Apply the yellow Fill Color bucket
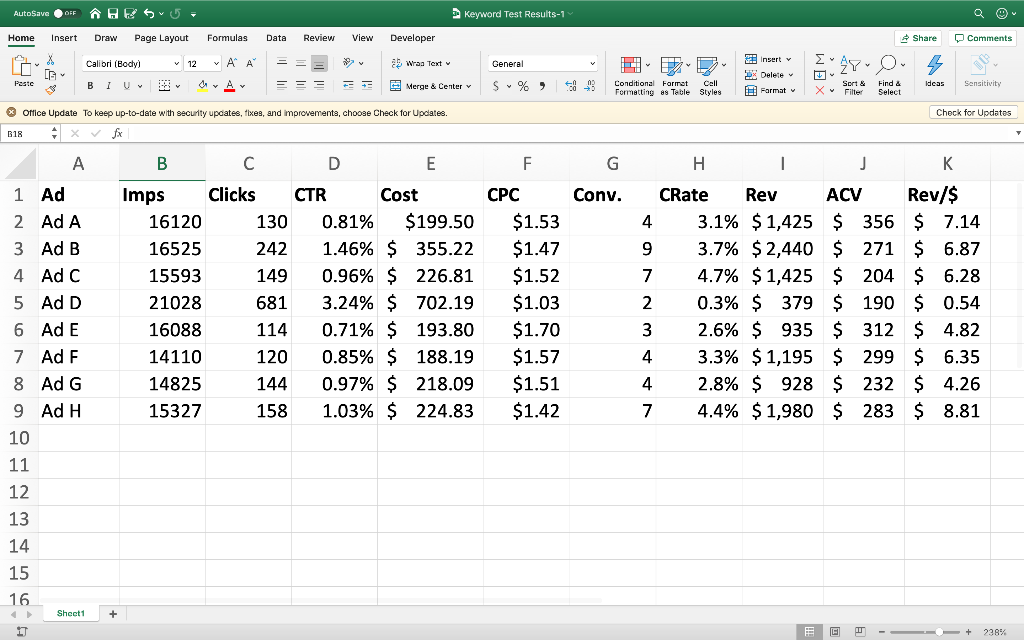1024x640 pixels. coord(202,86)
